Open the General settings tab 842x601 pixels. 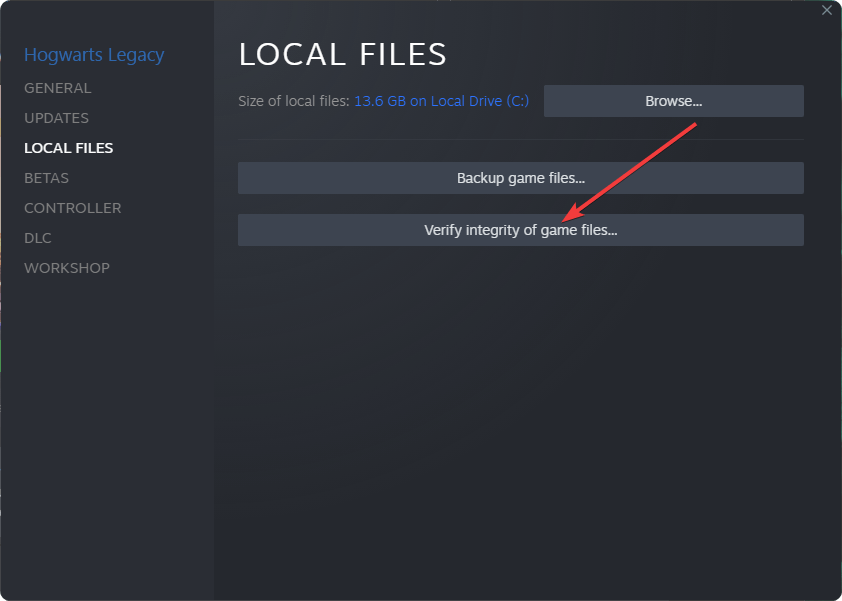coord(57,88)
